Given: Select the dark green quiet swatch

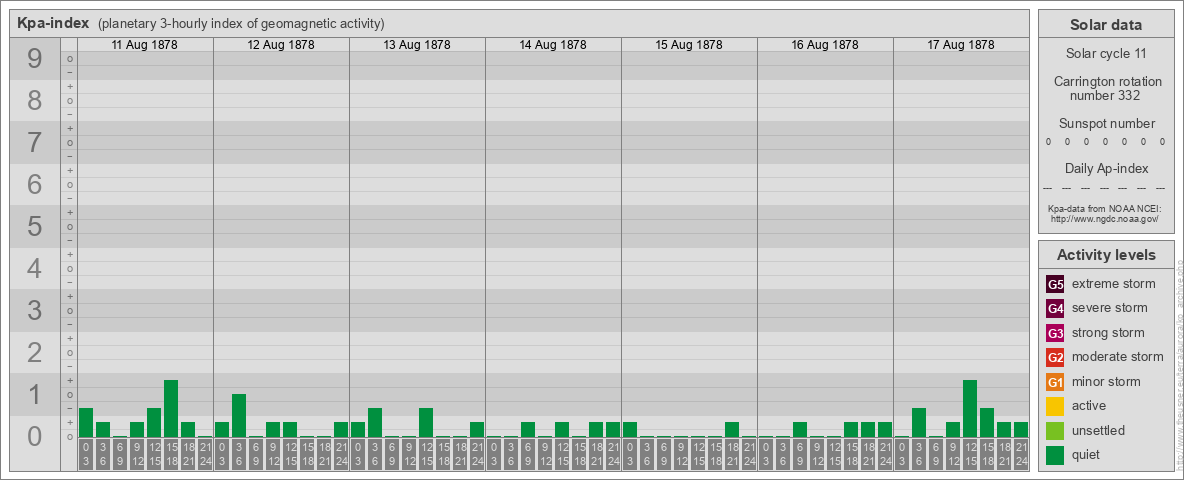Looking at the screenshot, I should (1055, 455).
